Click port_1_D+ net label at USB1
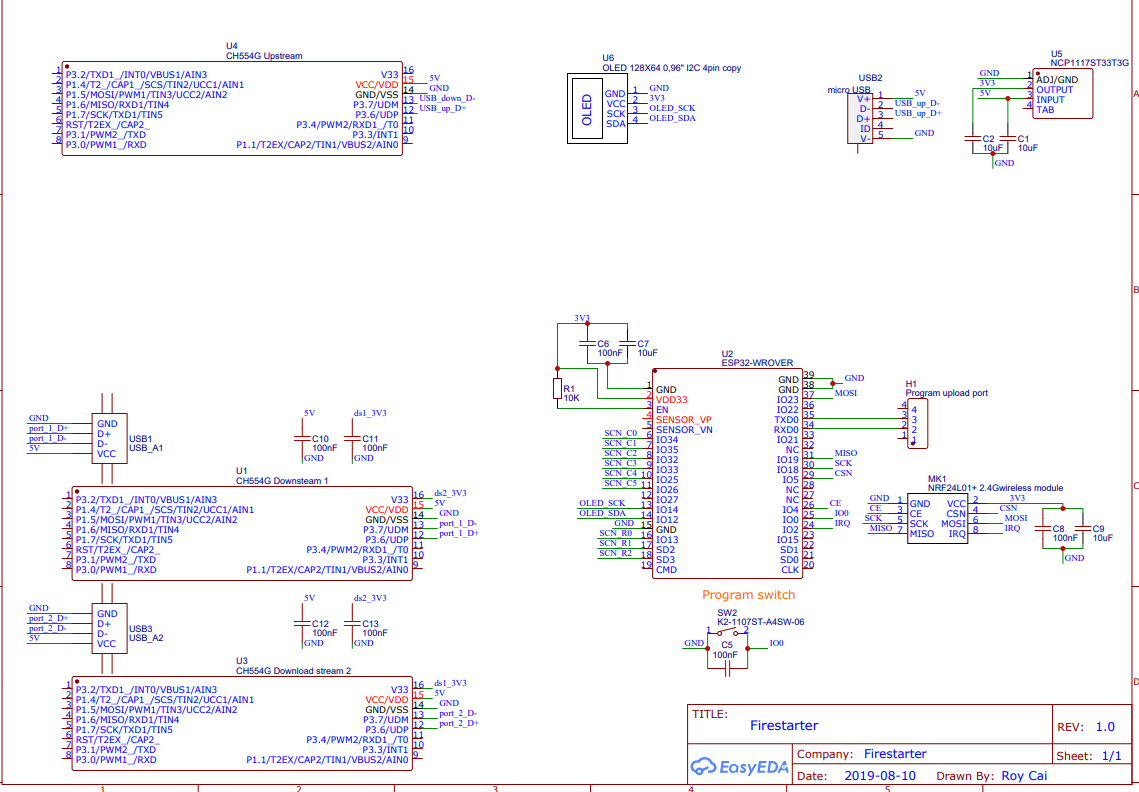Image resolution: width=1139 pixels, height=792 pixels. click(x=49, y=429)
